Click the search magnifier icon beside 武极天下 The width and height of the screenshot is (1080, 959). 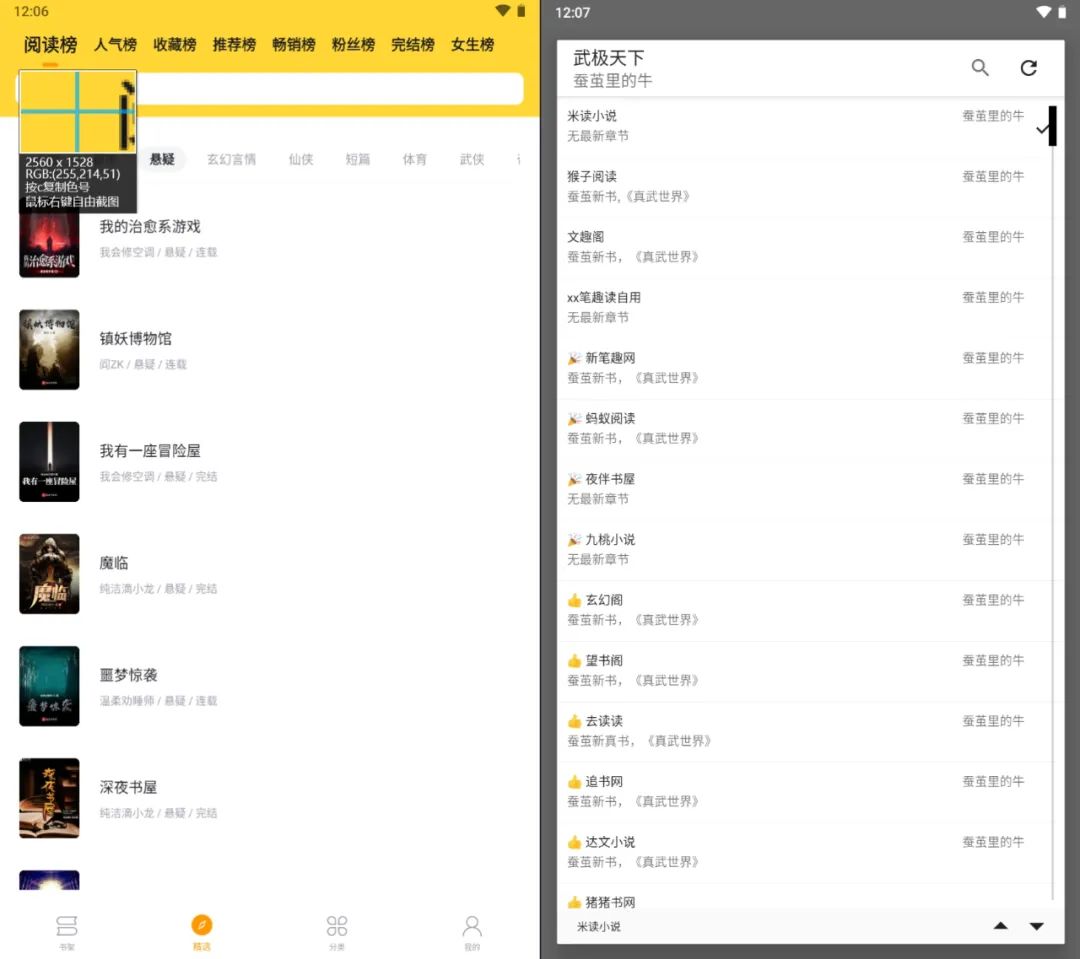[980, 68]
